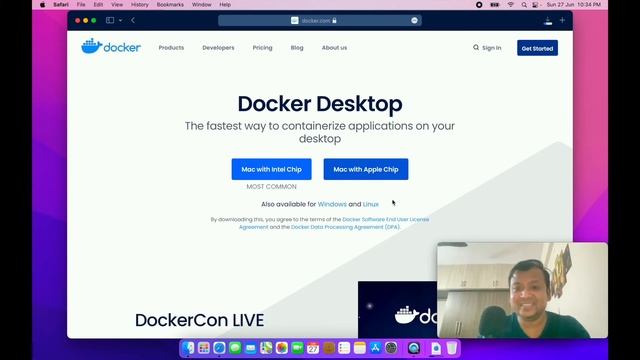Open the site search magnifier icon
Screen dimensions: 640x360
pyautogui.click(x=476, y=48)
